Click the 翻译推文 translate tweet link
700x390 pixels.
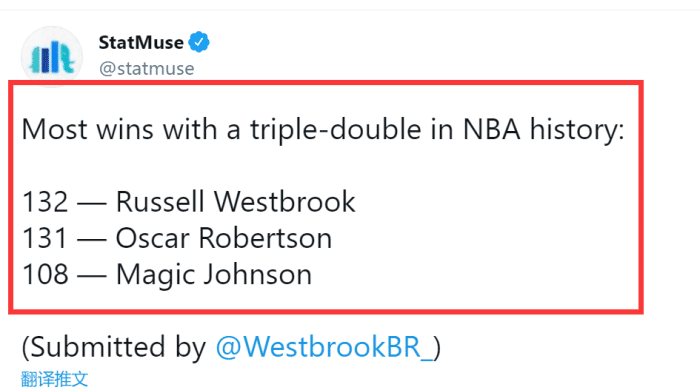coord(54,379)
